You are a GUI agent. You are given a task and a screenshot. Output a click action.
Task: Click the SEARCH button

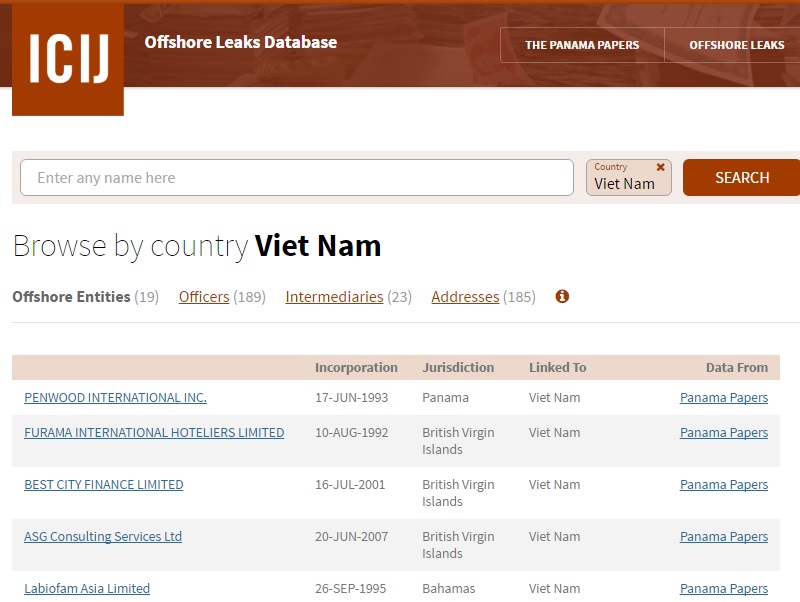pyautogui.click(x=742, y=178)
